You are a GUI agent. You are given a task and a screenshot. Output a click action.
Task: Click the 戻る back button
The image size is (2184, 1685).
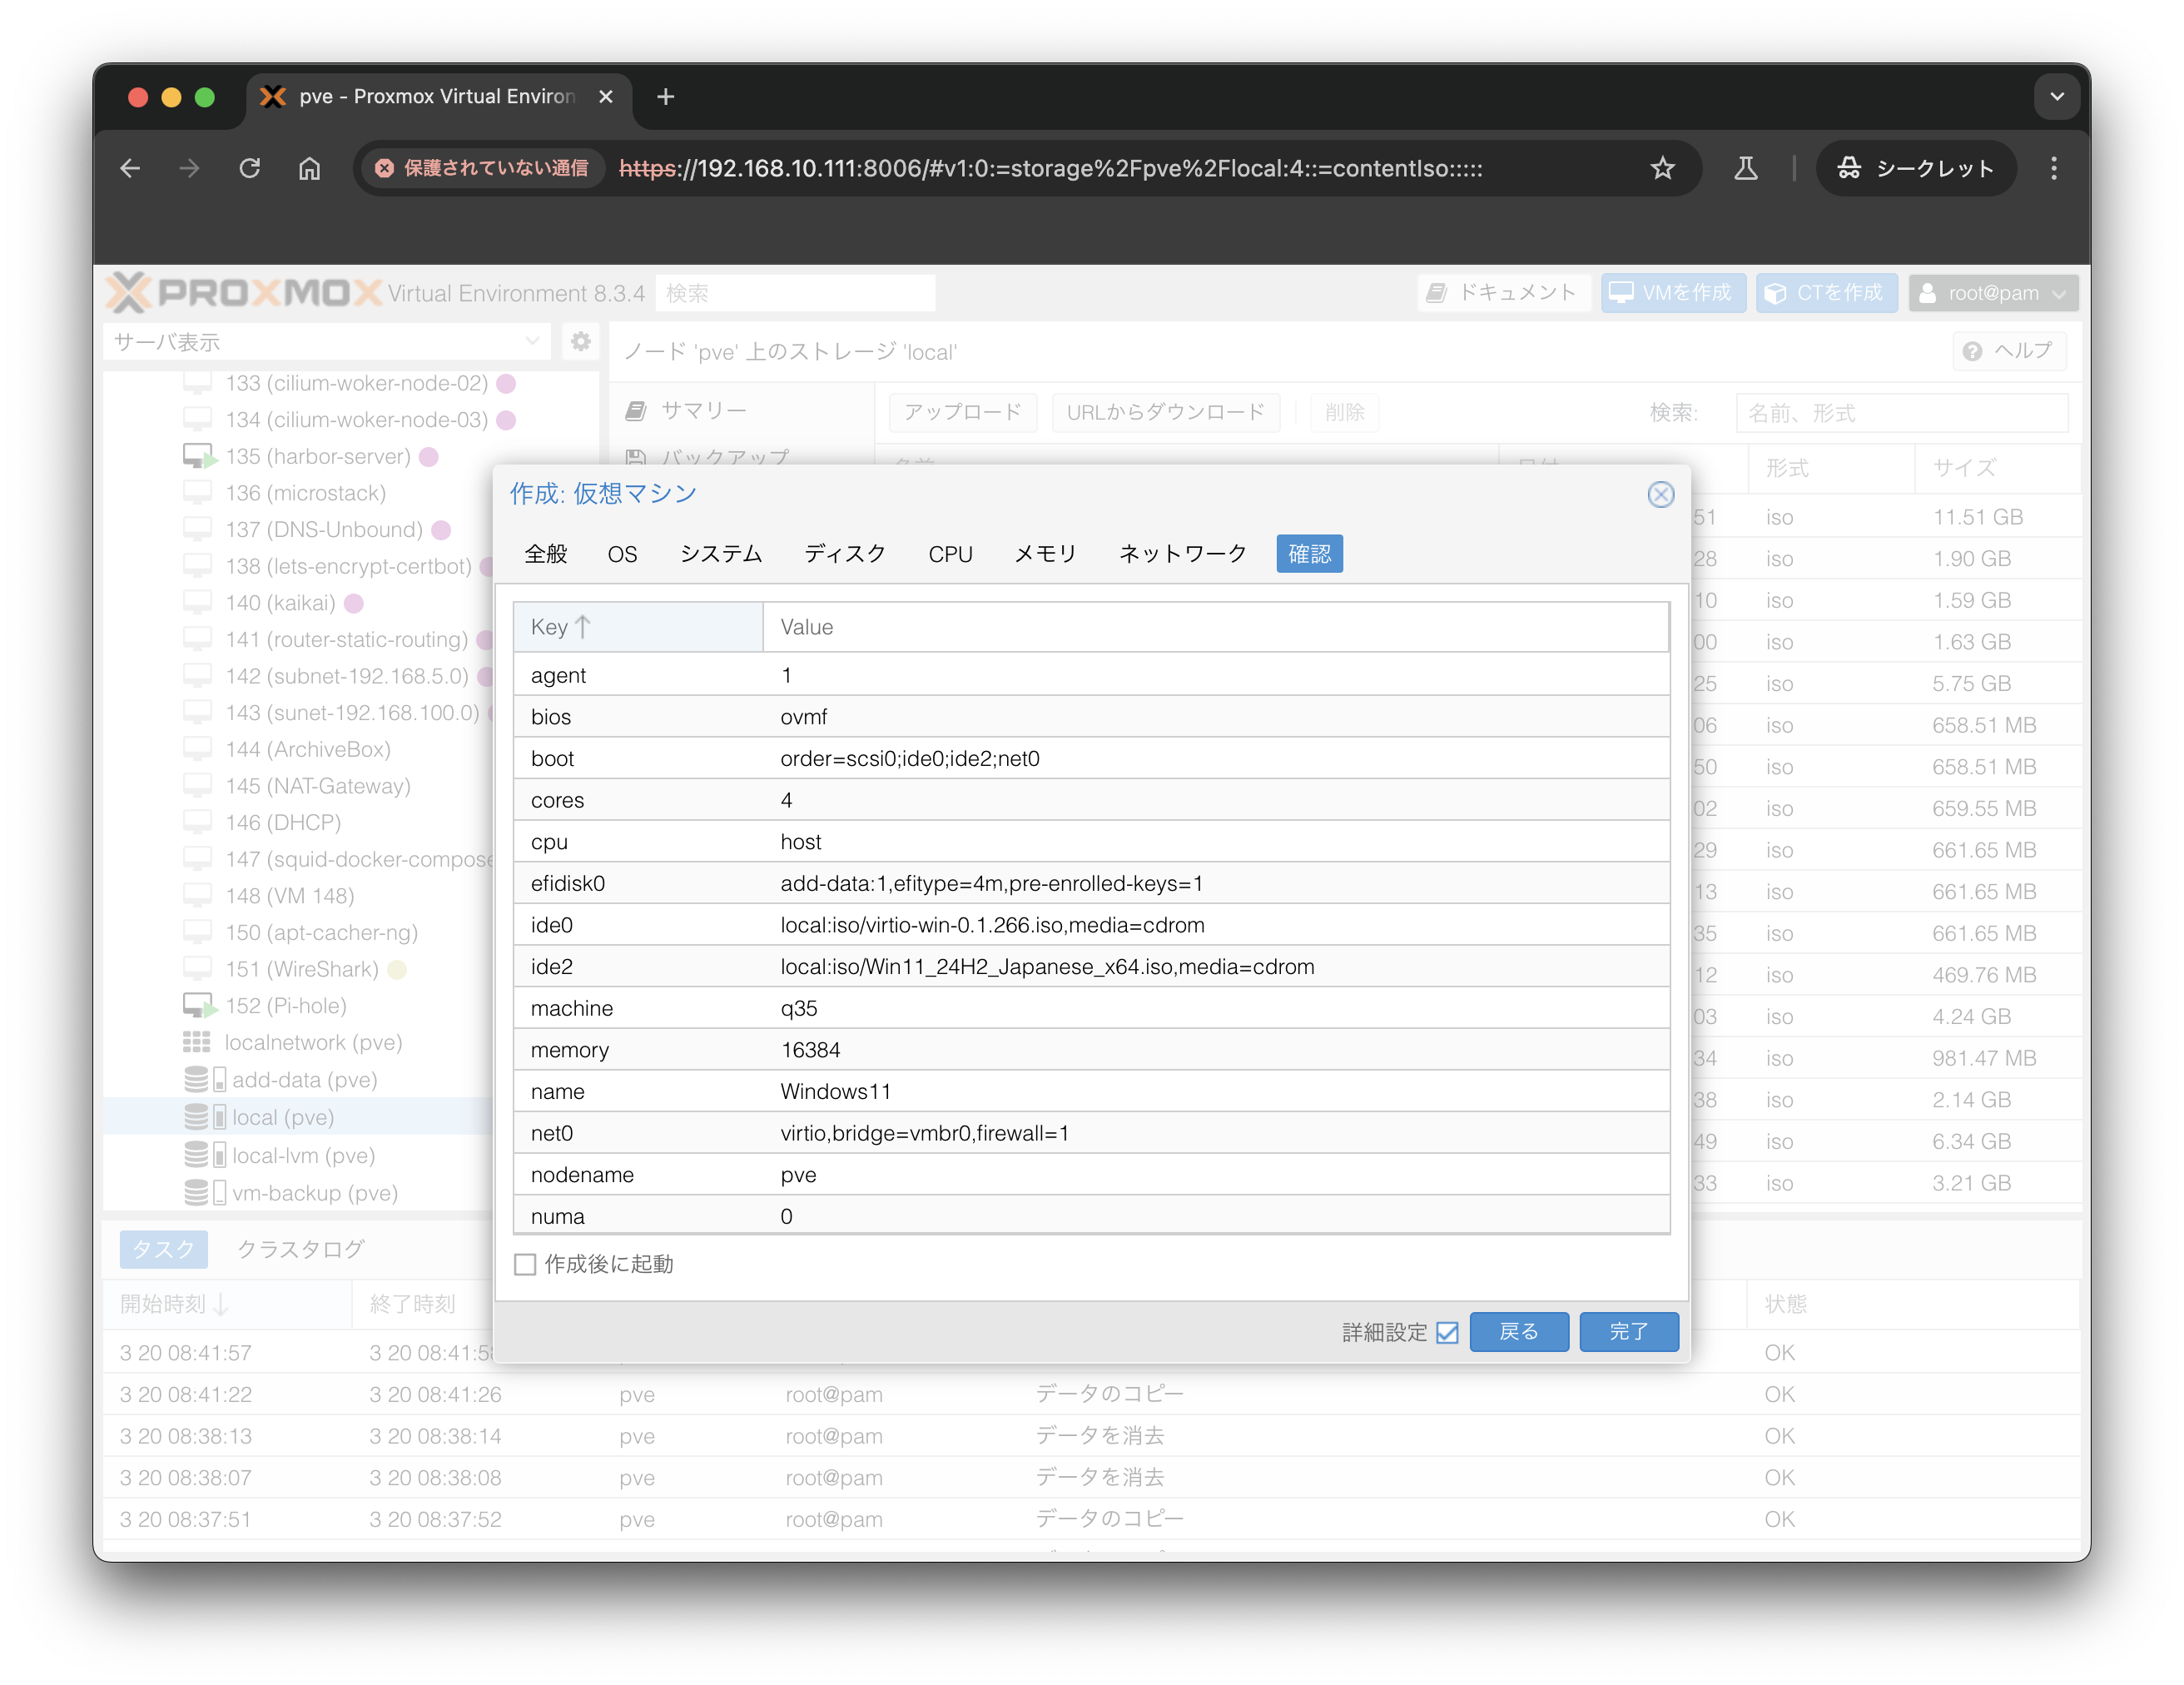1518,1332
